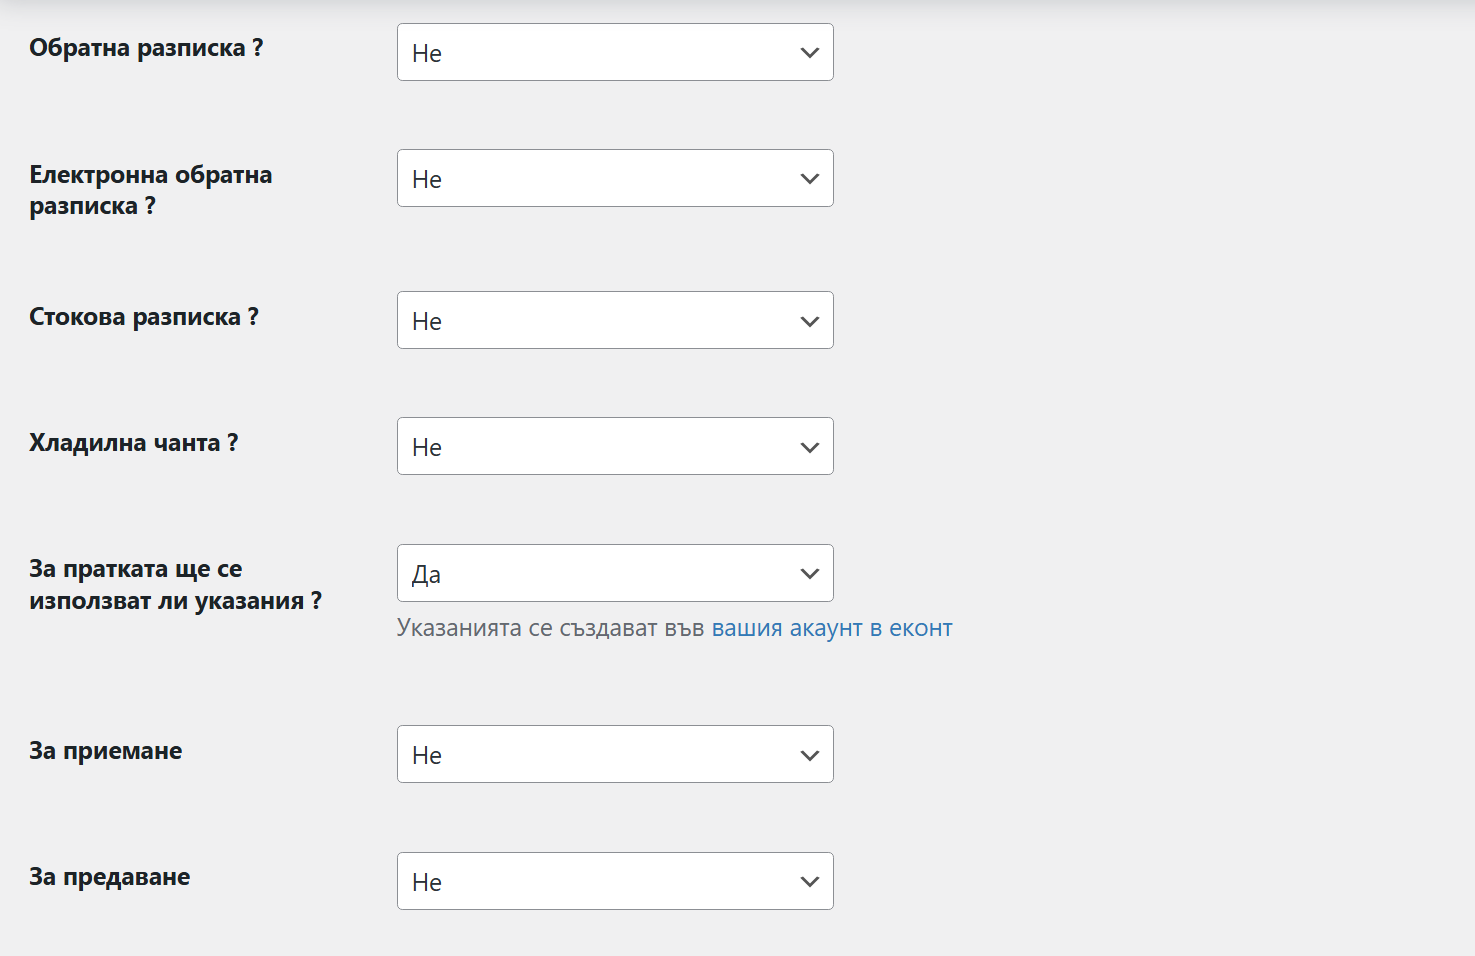Open the указания dropdown set to Да
Screen dimensions: 1475x956
[x=615, y=573]
